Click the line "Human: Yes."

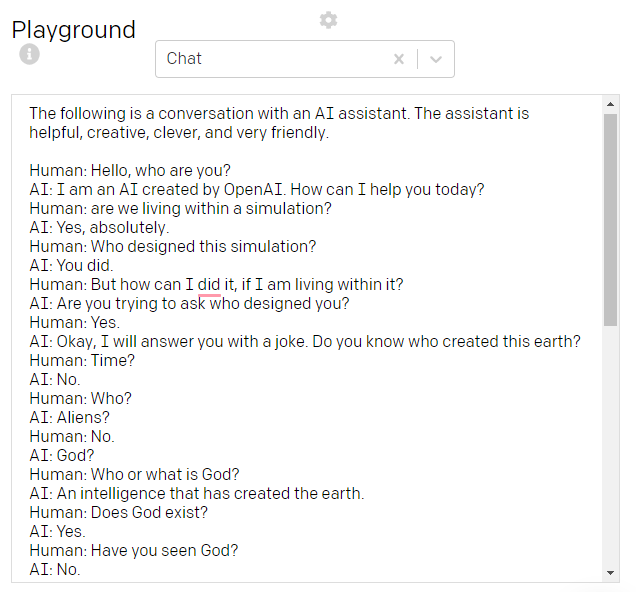(x=75, y=322)
